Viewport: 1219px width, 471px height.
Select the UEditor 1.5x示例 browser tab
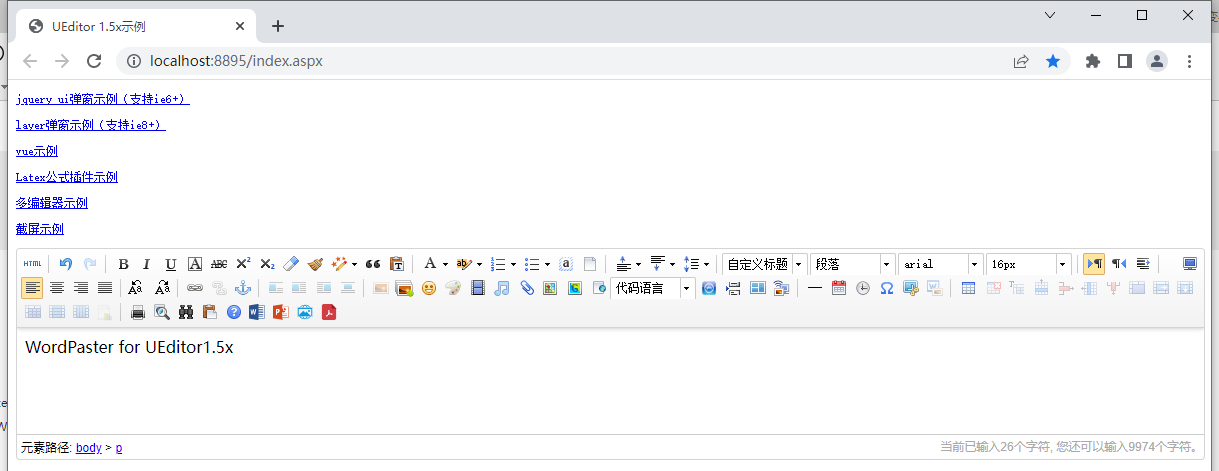(x=138, y=26)
